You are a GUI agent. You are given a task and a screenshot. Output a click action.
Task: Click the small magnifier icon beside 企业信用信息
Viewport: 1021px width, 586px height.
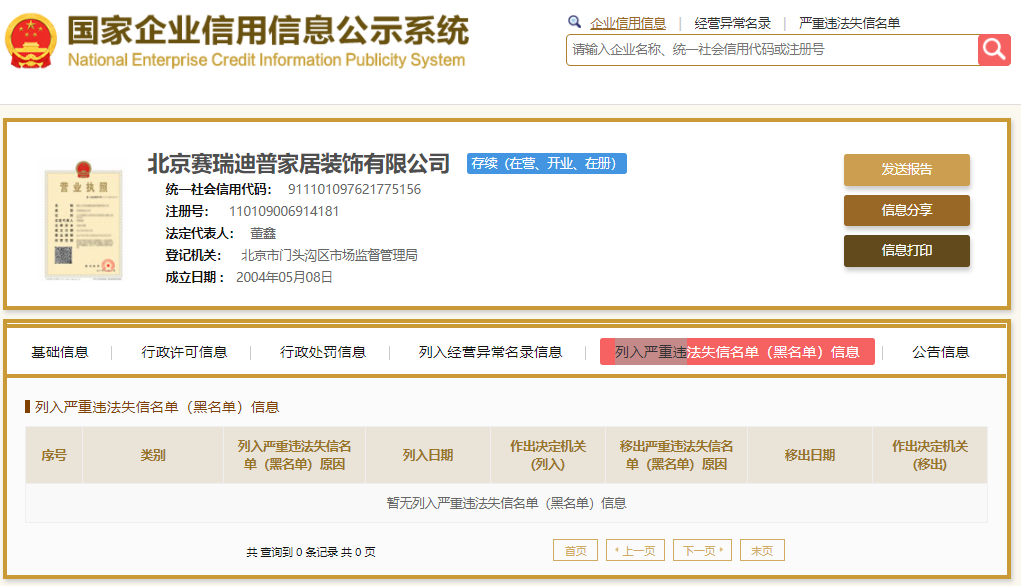click(x=574, y=22)
